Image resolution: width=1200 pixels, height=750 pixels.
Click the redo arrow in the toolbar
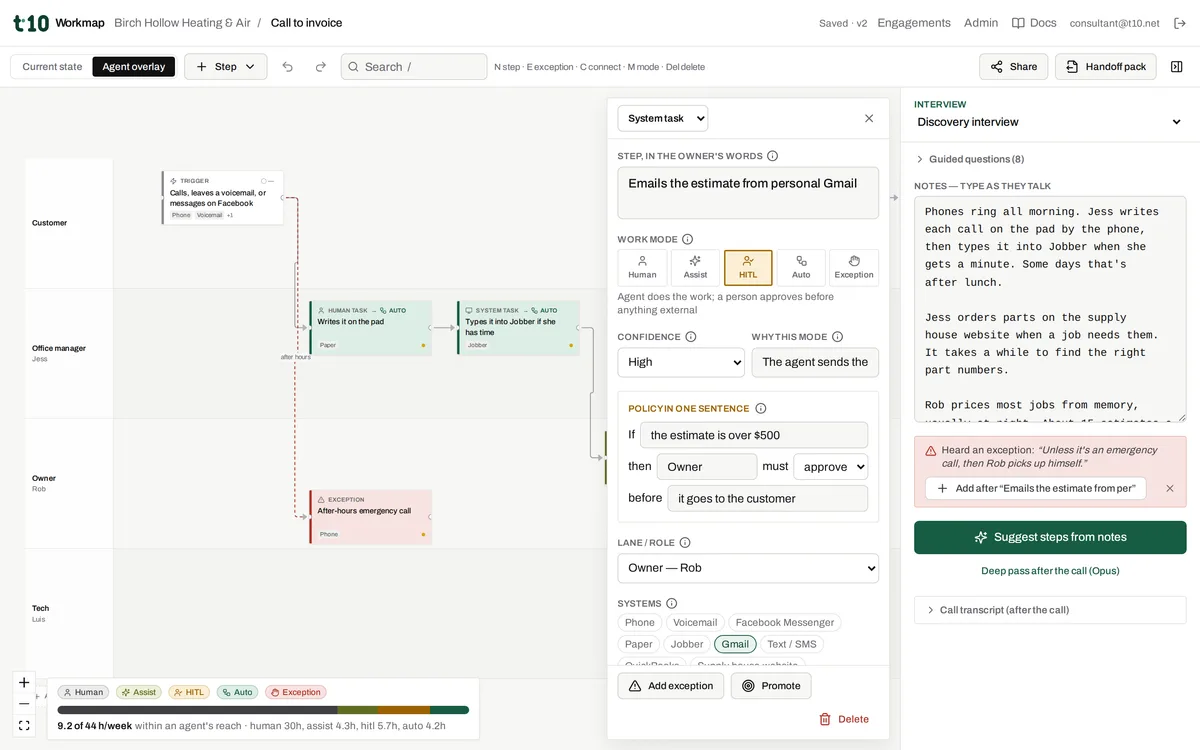tap(321, 67)
